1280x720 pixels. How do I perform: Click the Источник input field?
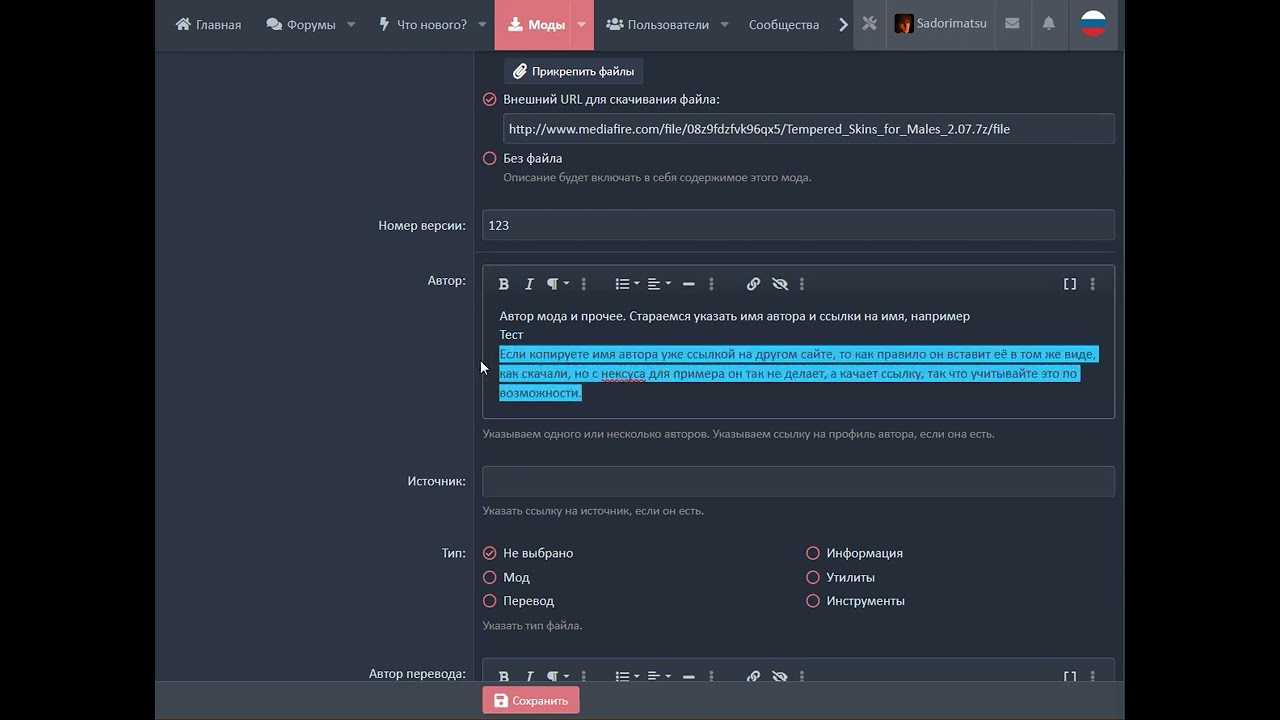(798, 481)
